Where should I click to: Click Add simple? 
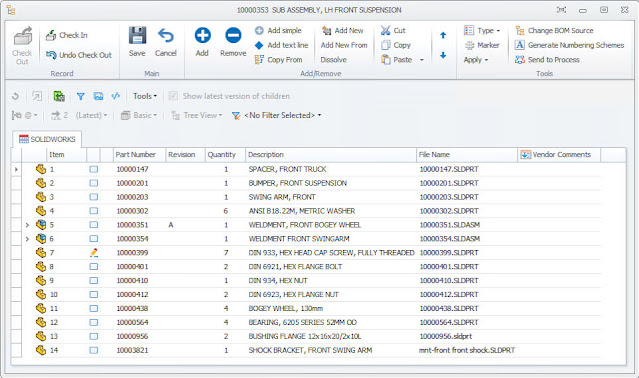click(278, 31)
